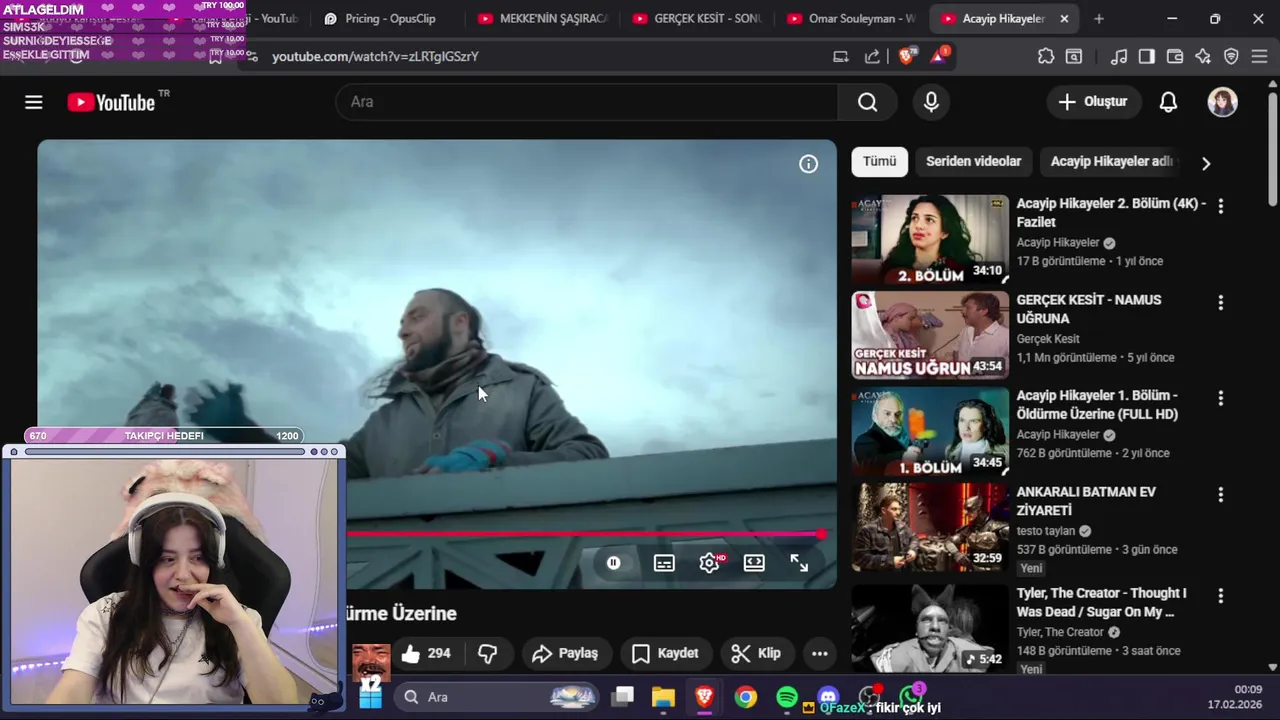The width and height of the screenshot is (1280, 720).
Task: Open a new browser tab with plus
Action: click(1099, 18)
